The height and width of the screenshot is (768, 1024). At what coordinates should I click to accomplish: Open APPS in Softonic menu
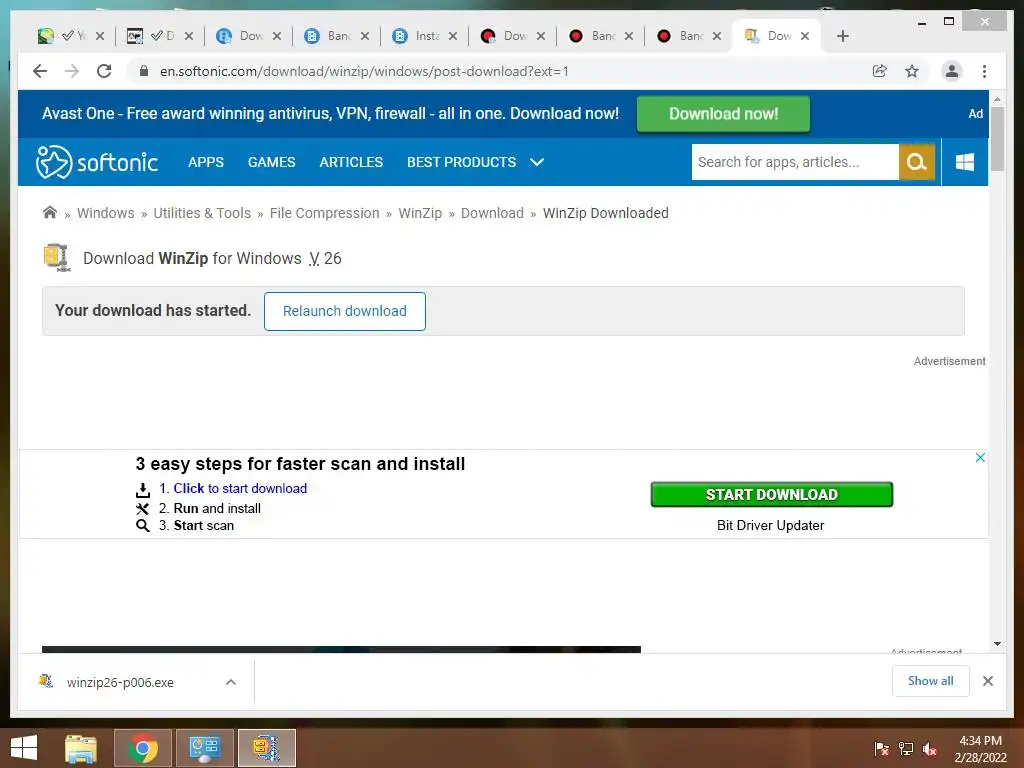[x=206, y=162]
